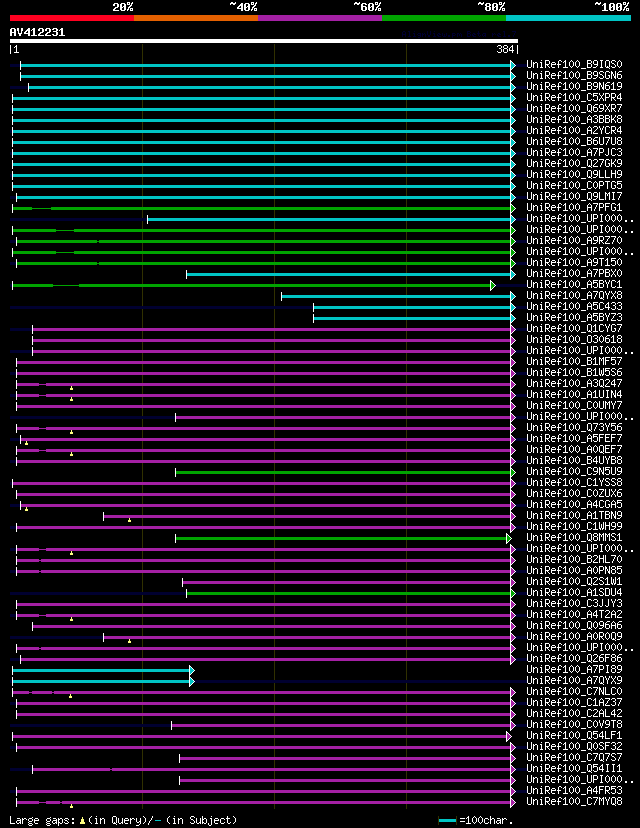The width and height of the screenshot is (640, 828).
Task: Select the UniRef100_A1UIN4 label
Action: (574, 394)
